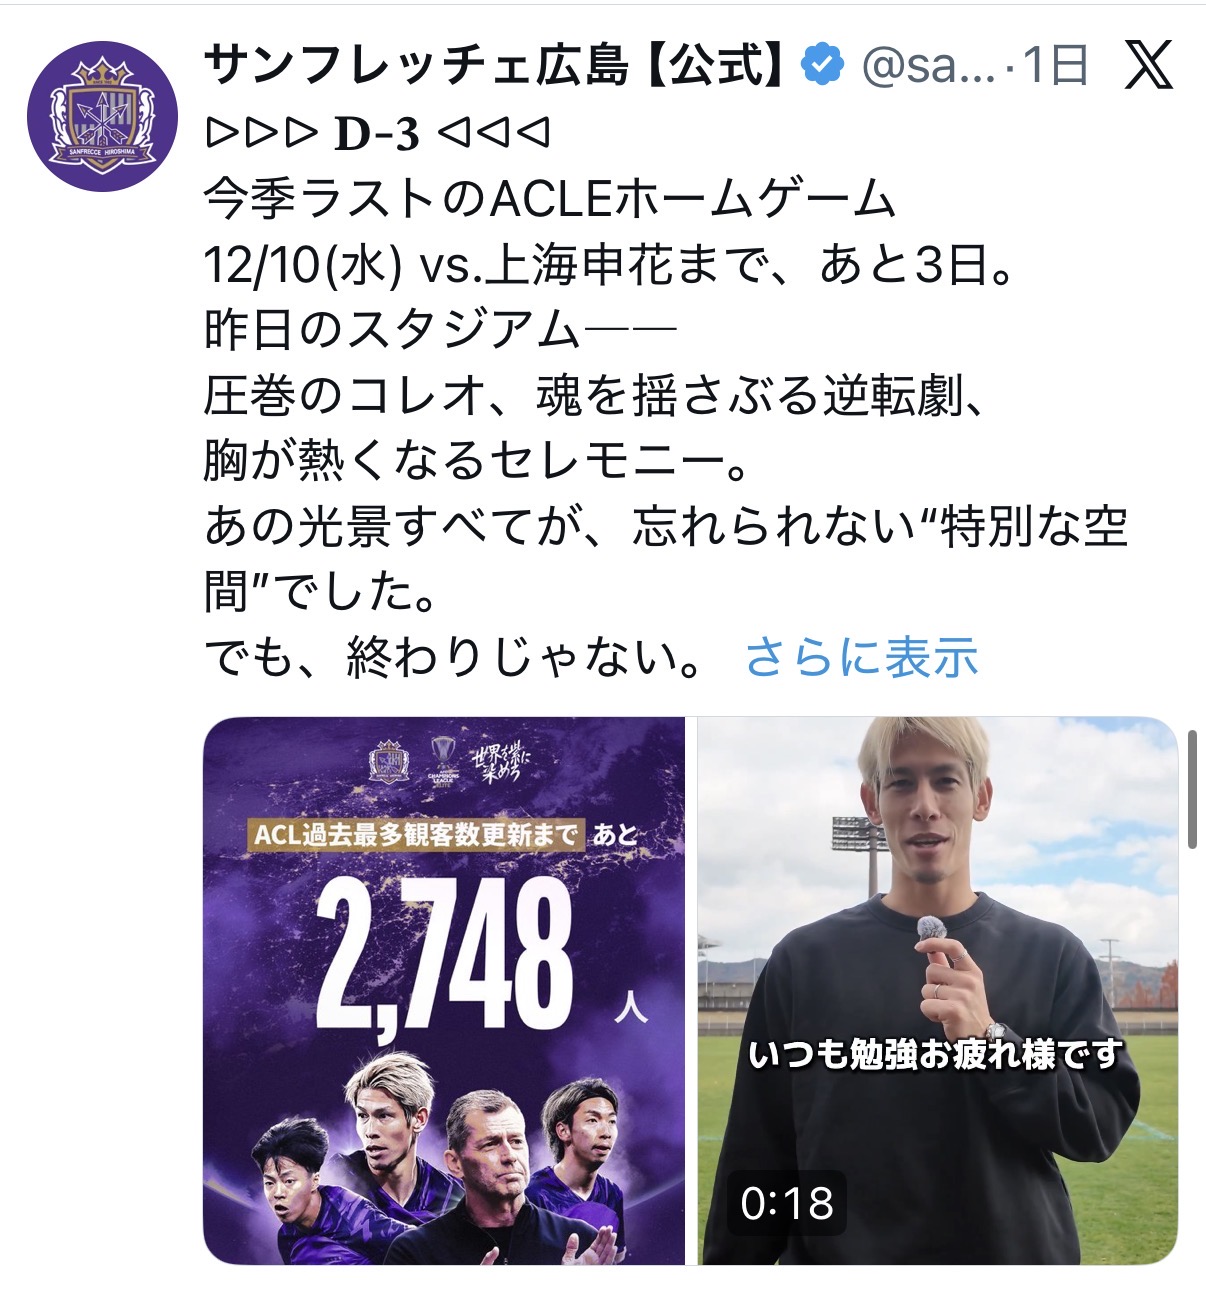Open the @sa... account handle
The image size is (1206, 1295).
[928, 67]
